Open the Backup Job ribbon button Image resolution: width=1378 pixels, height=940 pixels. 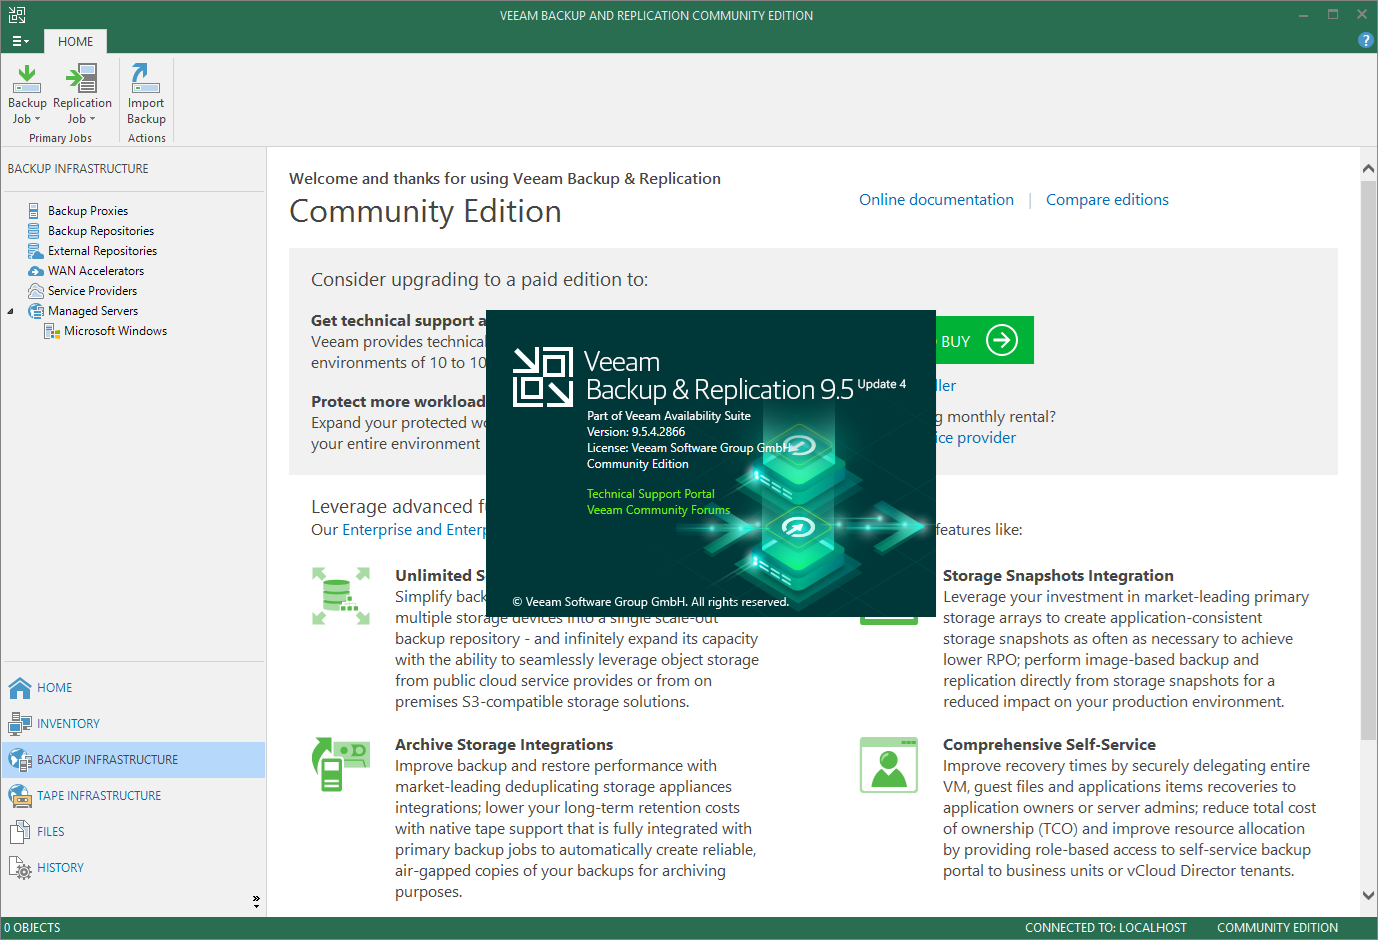point(27,94)
